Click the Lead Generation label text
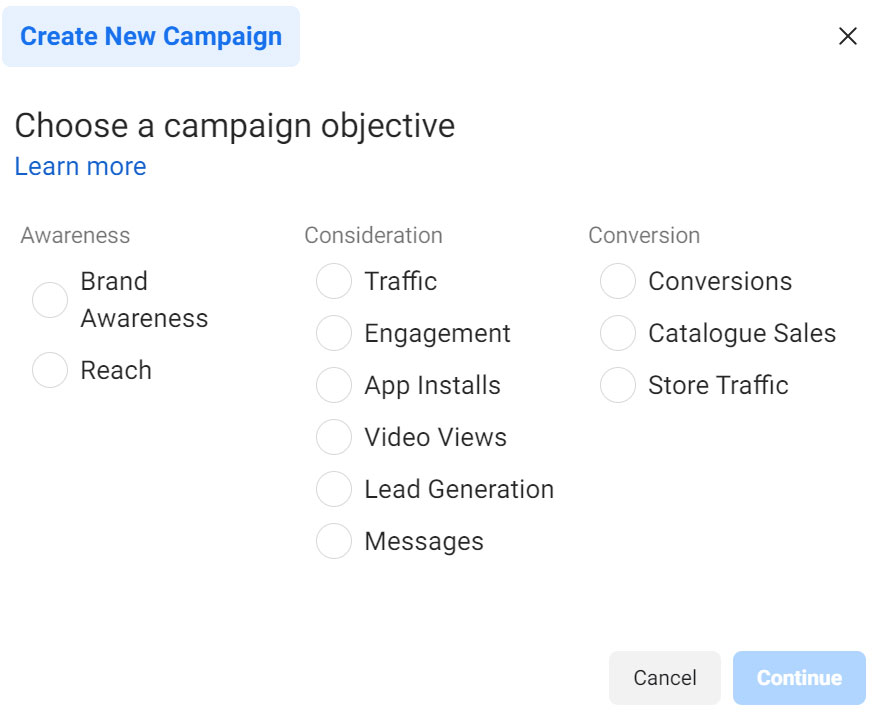This screenshot has width=881, height=715. [x=459, y=490]
